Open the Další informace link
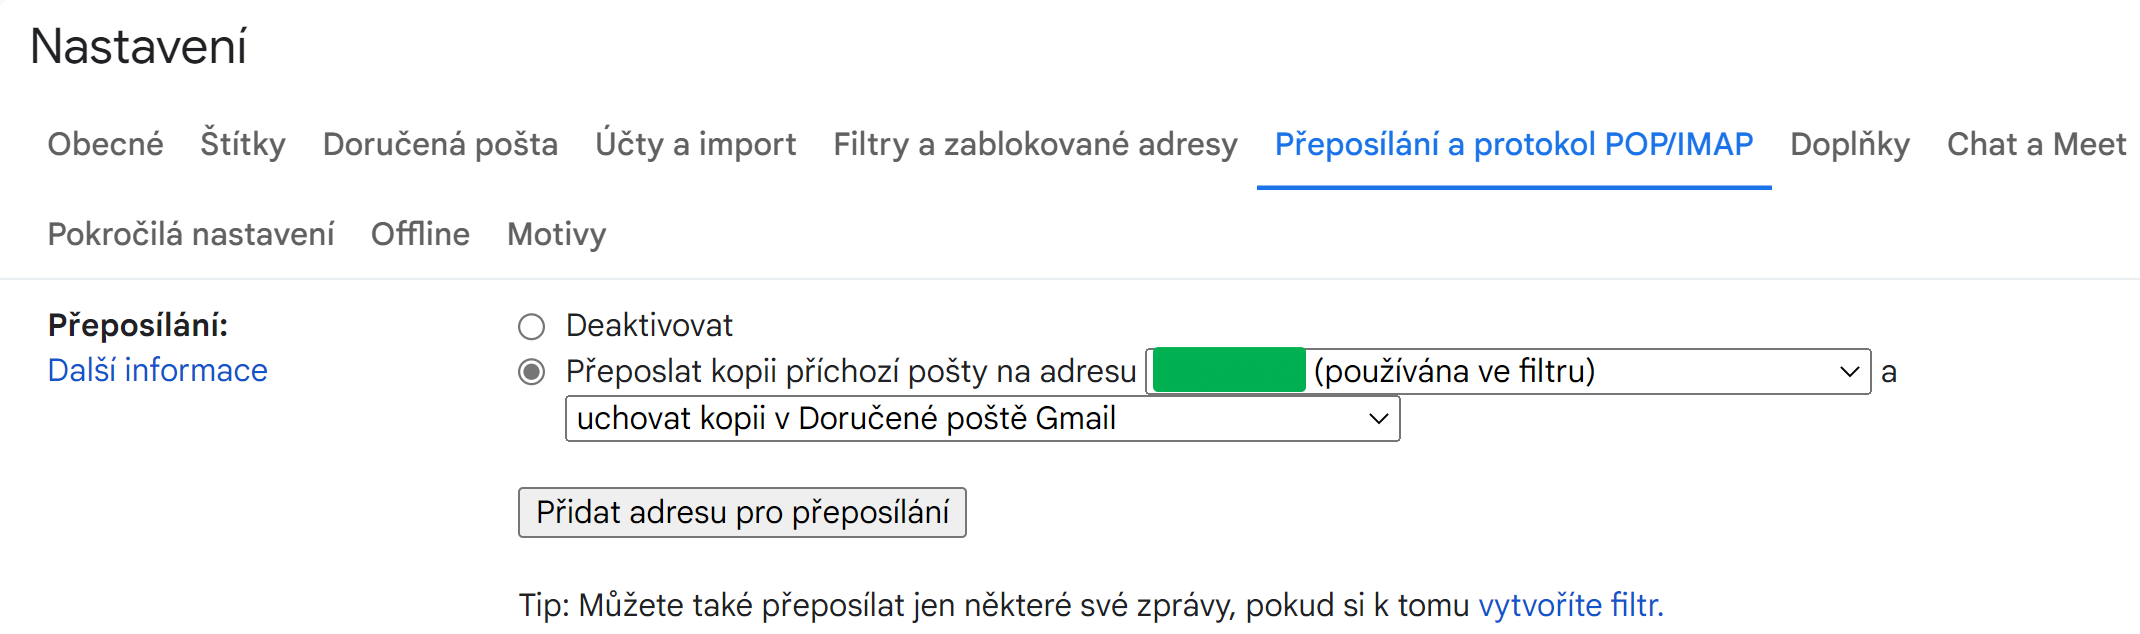This screenshot has width=2140, height=634. click(158, 371)
